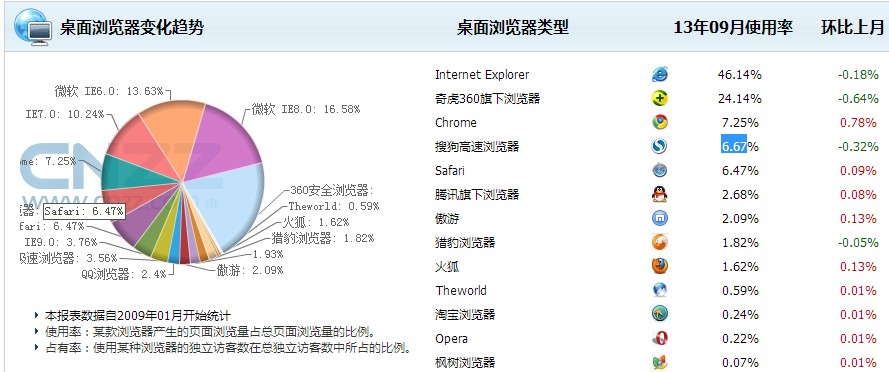
Task: Click the desktop monitor globe header icon
Action: click(x=31, y=27)
